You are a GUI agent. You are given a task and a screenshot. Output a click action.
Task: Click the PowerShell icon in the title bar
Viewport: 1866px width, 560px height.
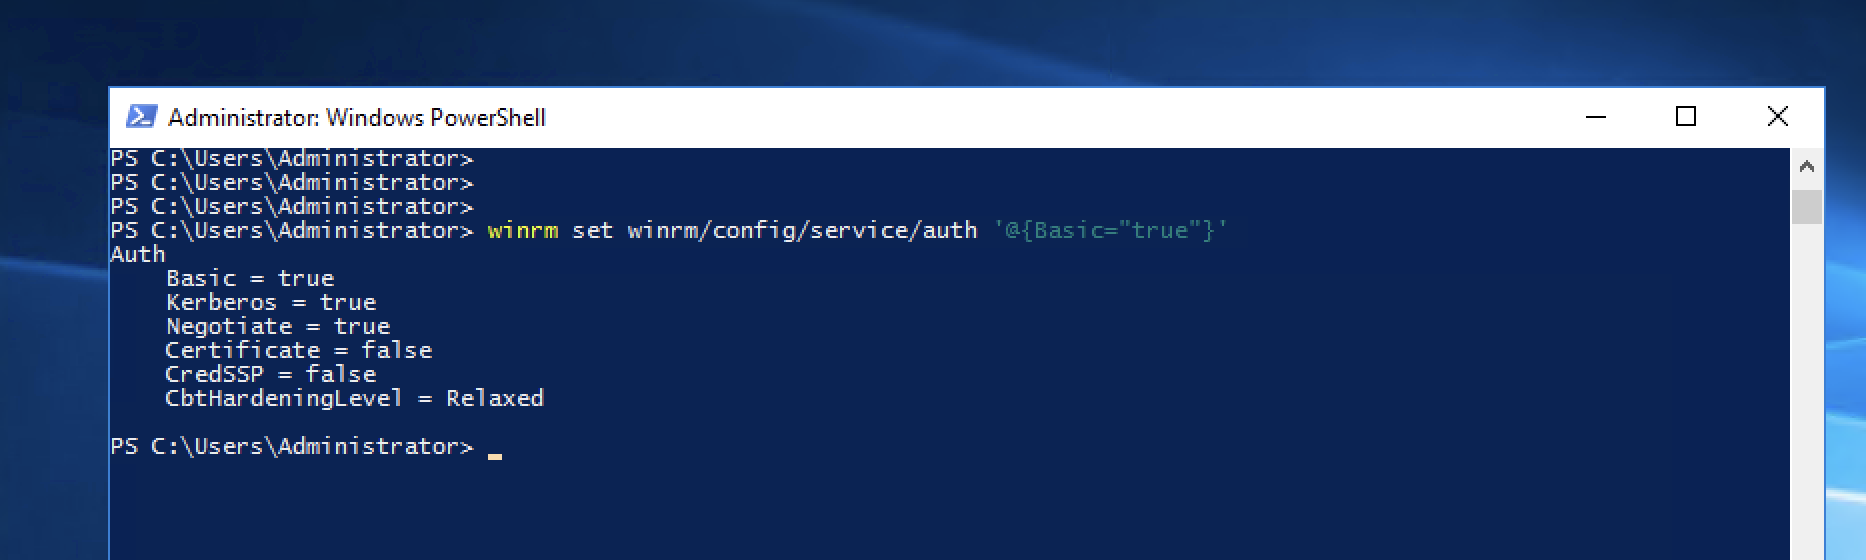click(141, 117)
